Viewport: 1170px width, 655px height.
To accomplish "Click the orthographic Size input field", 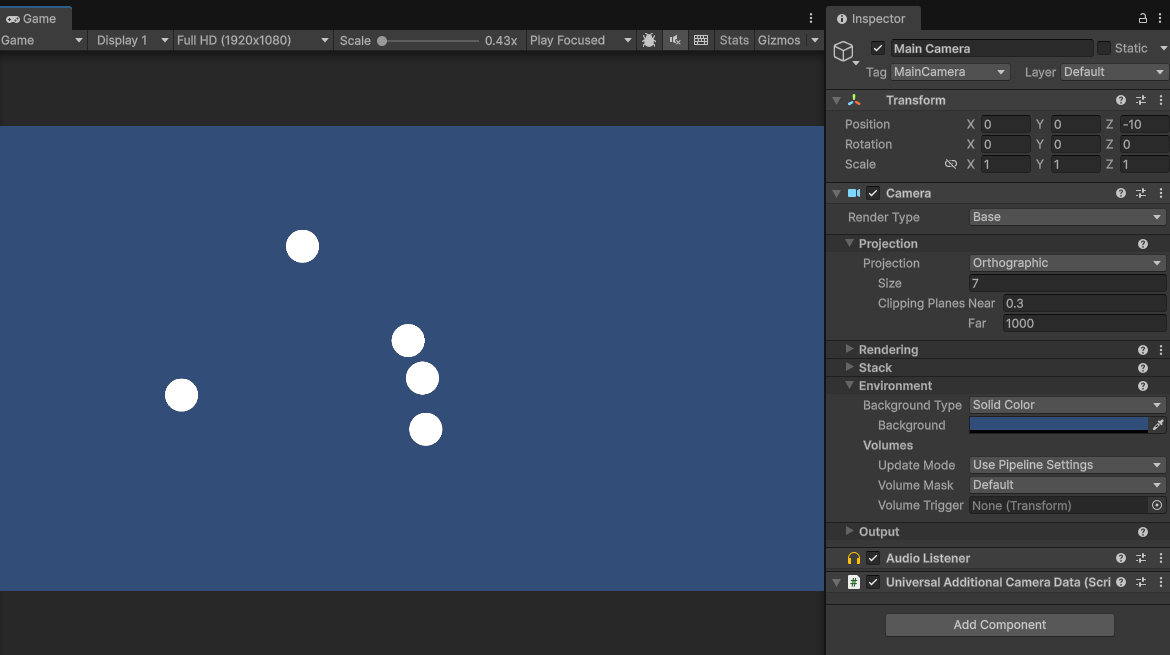I will (1067, 283).
